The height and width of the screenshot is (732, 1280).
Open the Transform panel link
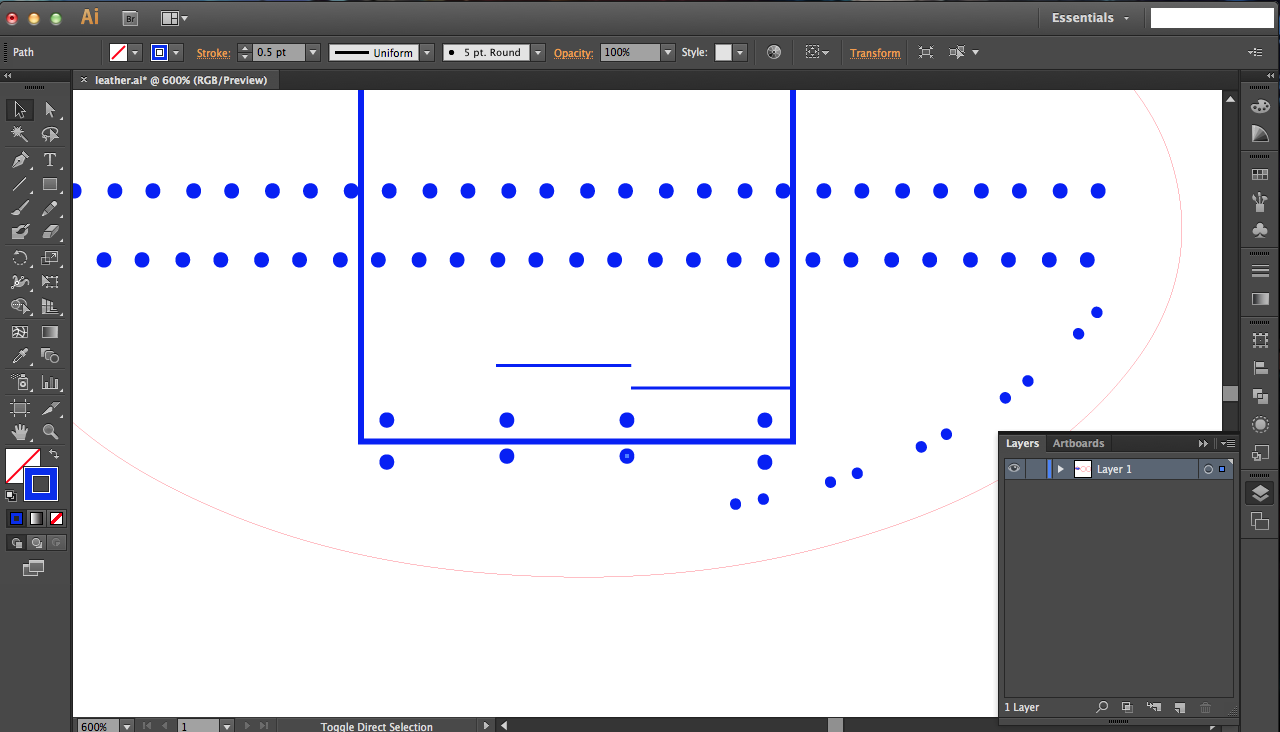click(875, 53)
